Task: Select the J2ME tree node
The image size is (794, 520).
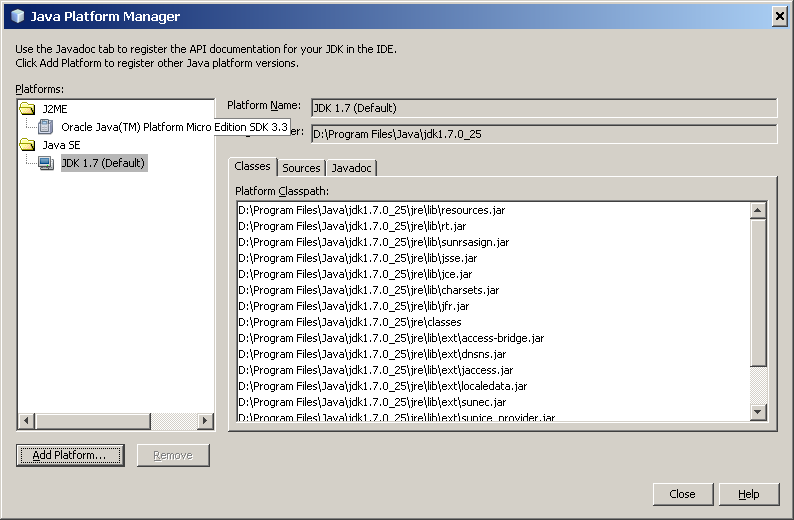Action: [x=55, y=109]
